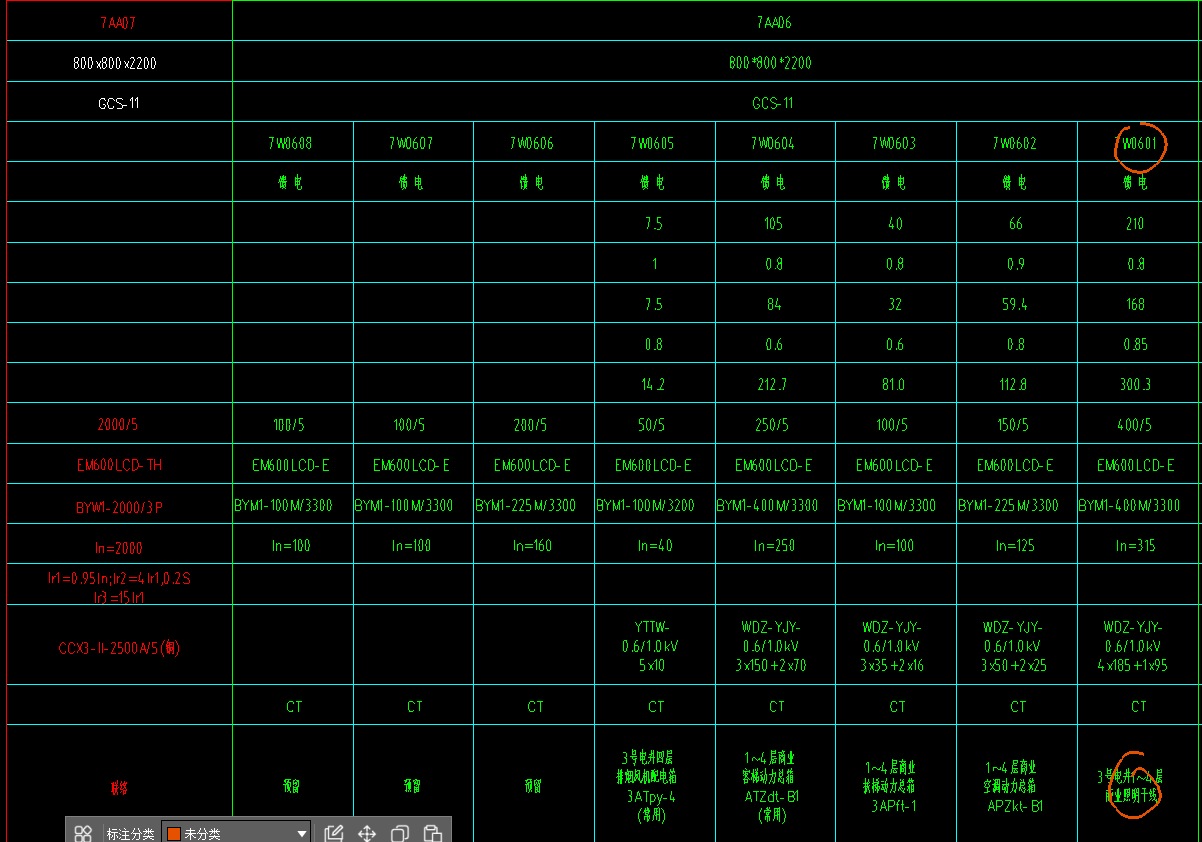Screen dimensions: 1202x842
Task: Select the CT ratio 50/5
Action: [653, 425]
